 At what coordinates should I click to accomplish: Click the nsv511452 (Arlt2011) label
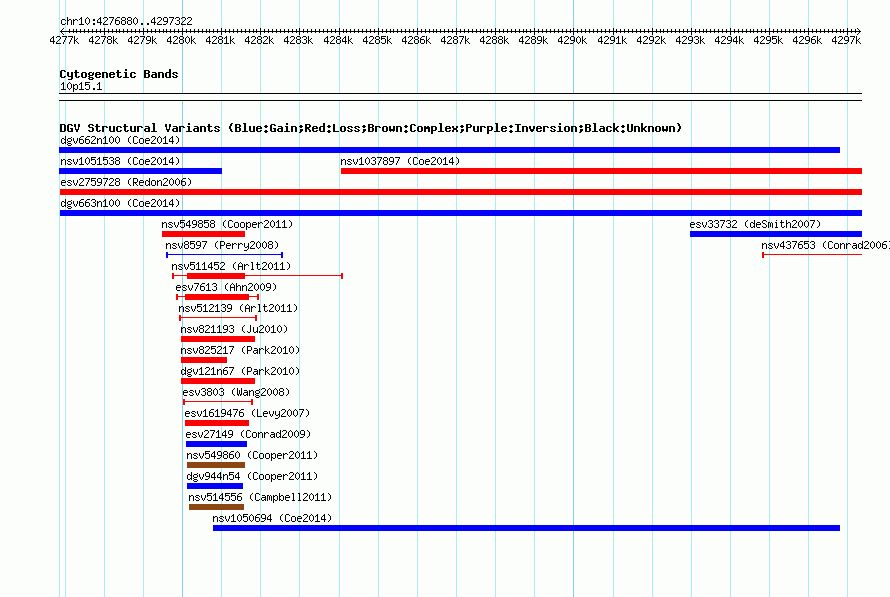pyautogui.click(x=231, y=266)
